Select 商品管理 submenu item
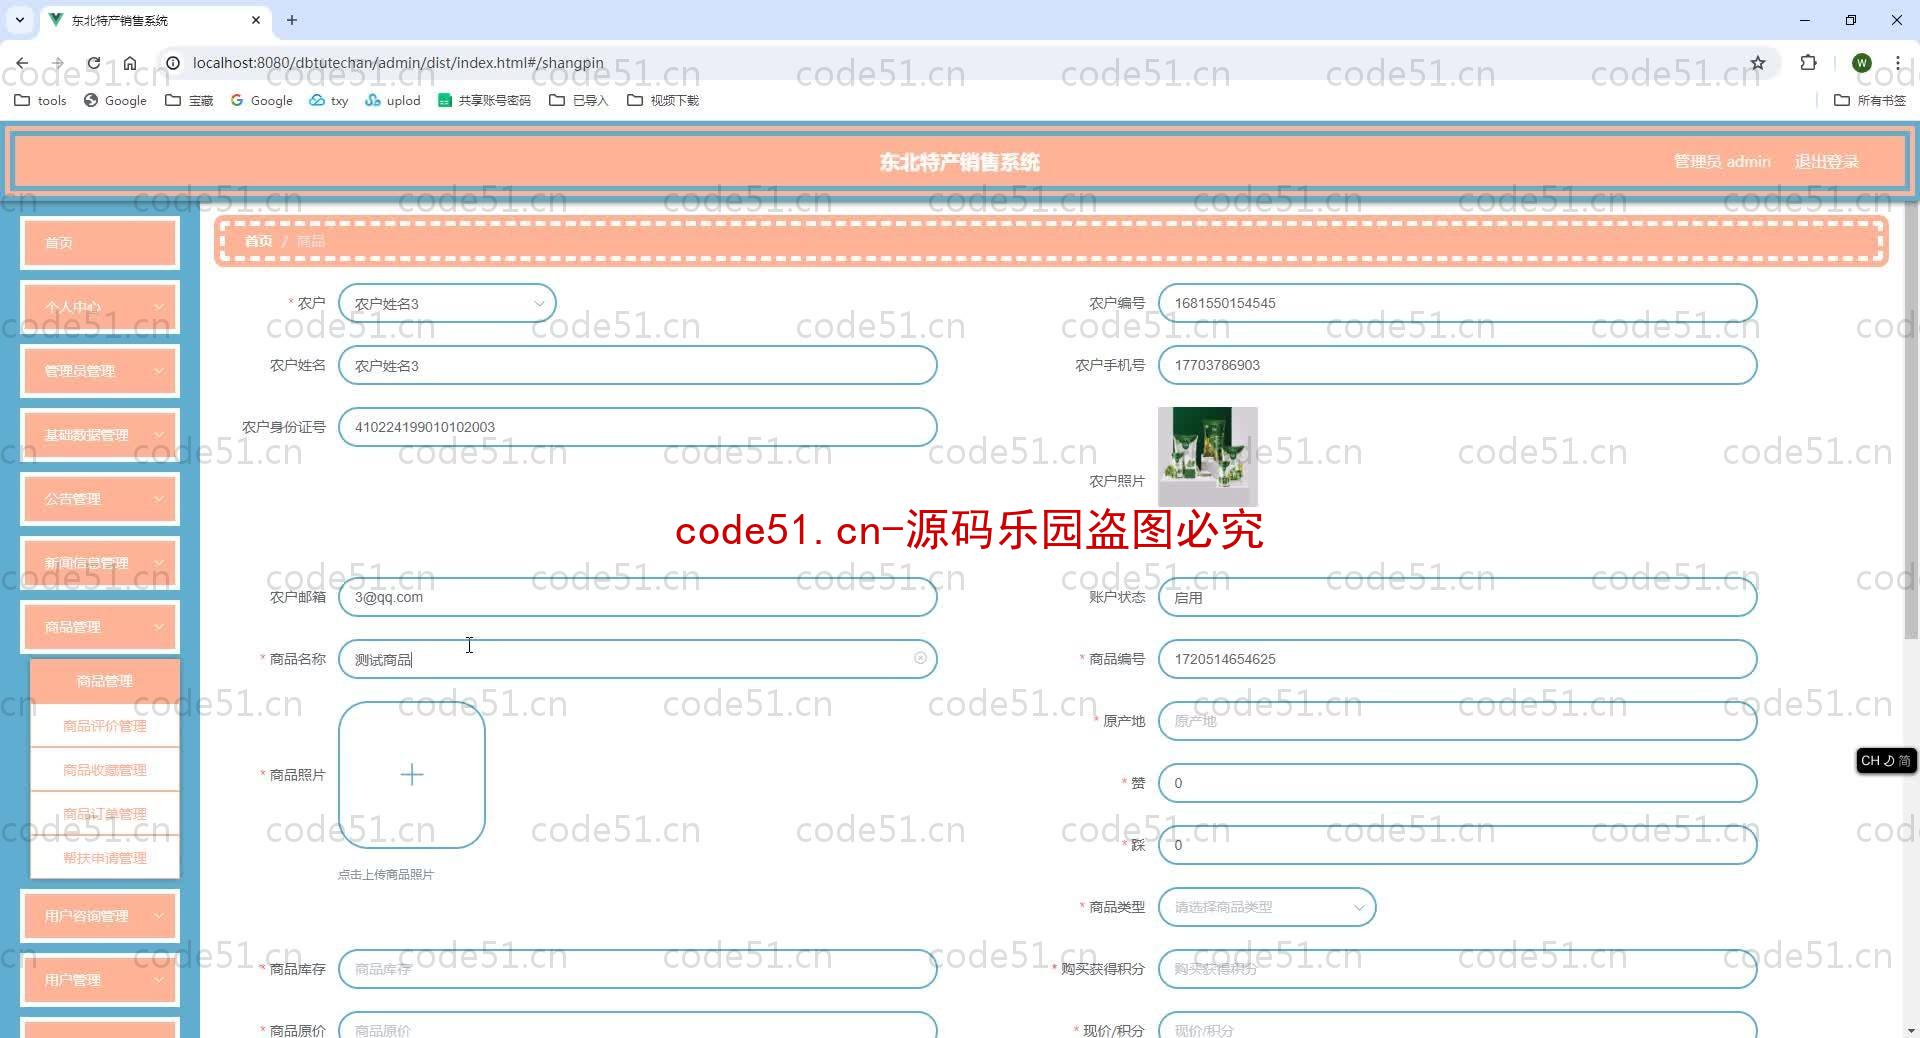The image size is (1920, 1038). pos(105,681)
